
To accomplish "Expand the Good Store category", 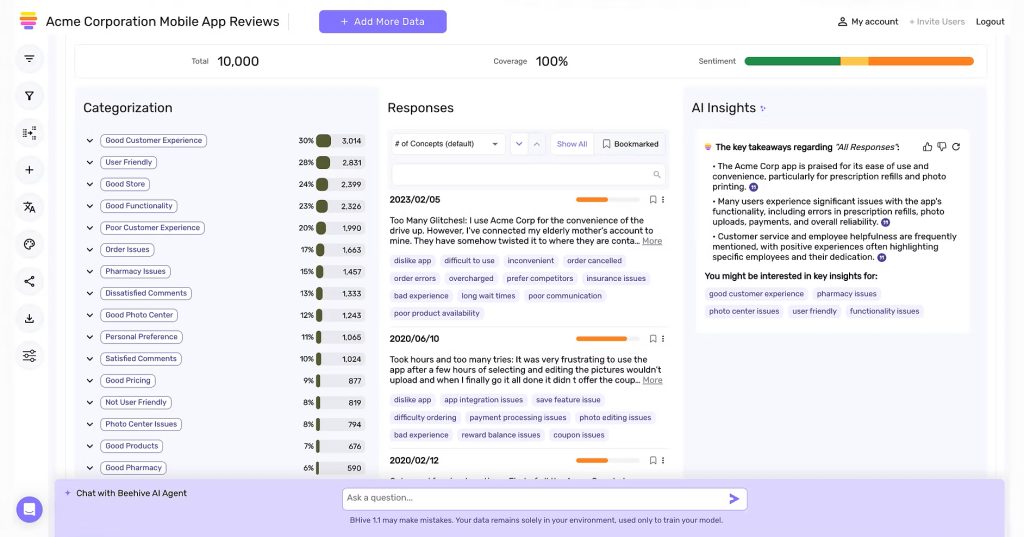I will pyautogui.click(x=89, y=184).
